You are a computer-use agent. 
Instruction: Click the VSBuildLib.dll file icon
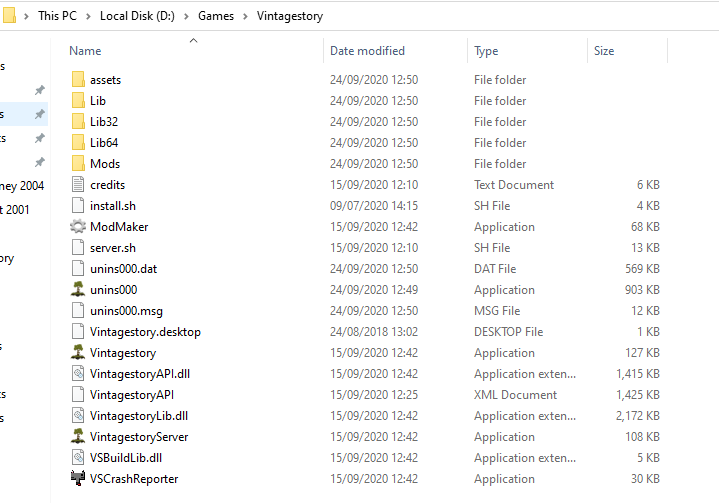79,458
